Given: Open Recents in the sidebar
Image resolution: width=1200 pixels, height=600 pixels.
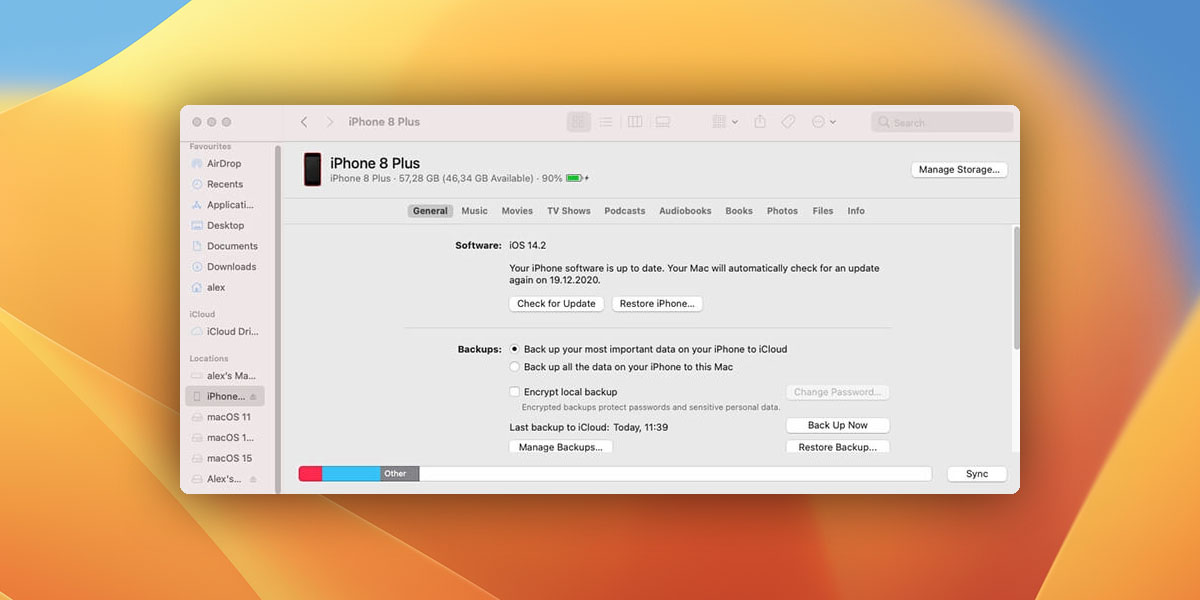Looking at the screenshot, I should point(224,184).
